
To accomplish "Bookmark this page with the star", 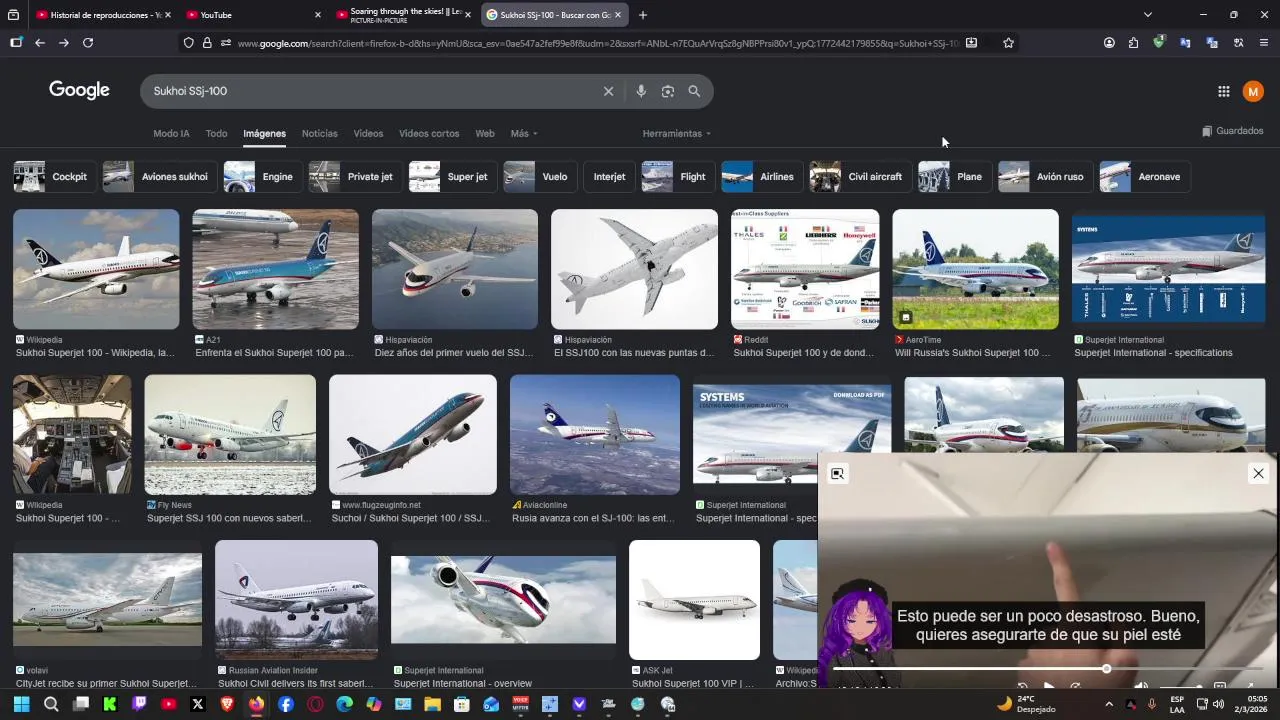I will (1008, 43).
